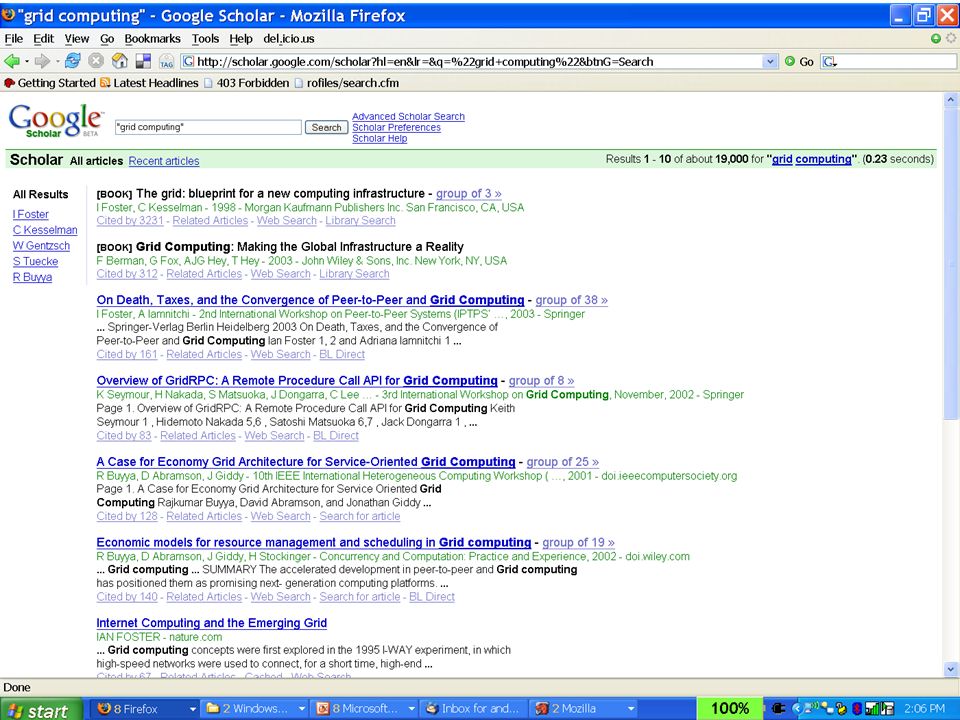Click the Recent articles link
Screen dimensions: 960x720
tap(163, 161)
